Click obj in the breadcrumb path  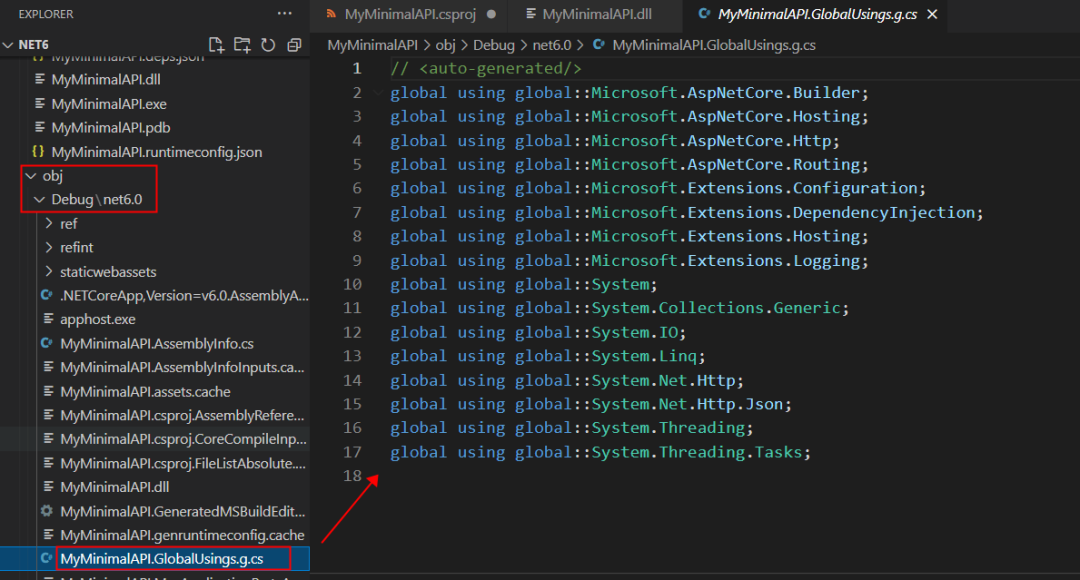pos(446,45)
